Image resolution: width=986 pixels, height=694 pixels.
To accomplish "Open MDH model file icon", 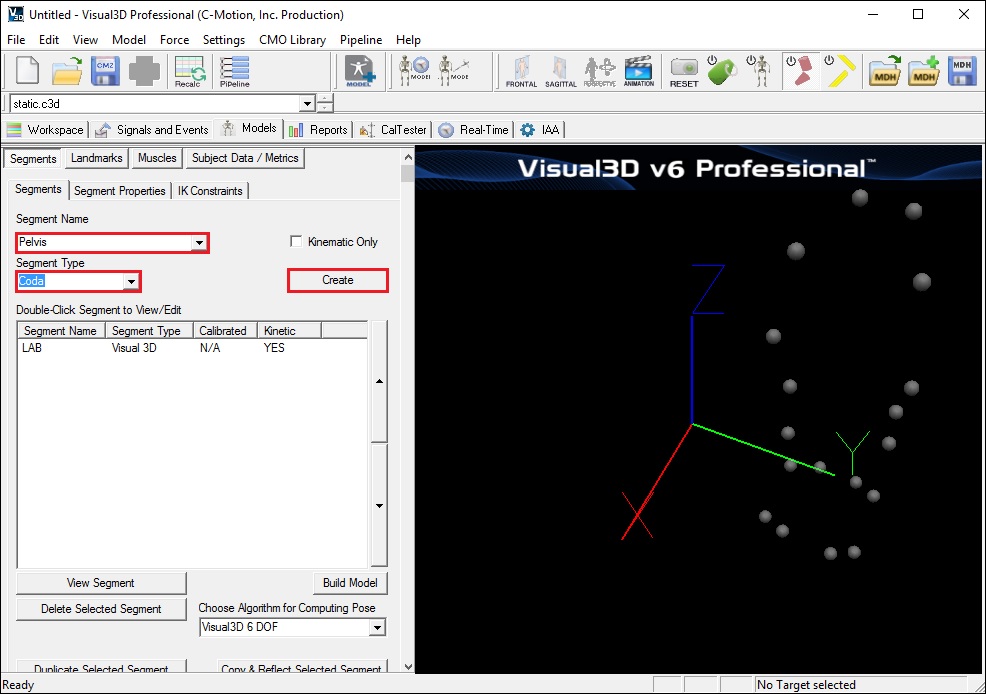I will [x=885, y=70].
